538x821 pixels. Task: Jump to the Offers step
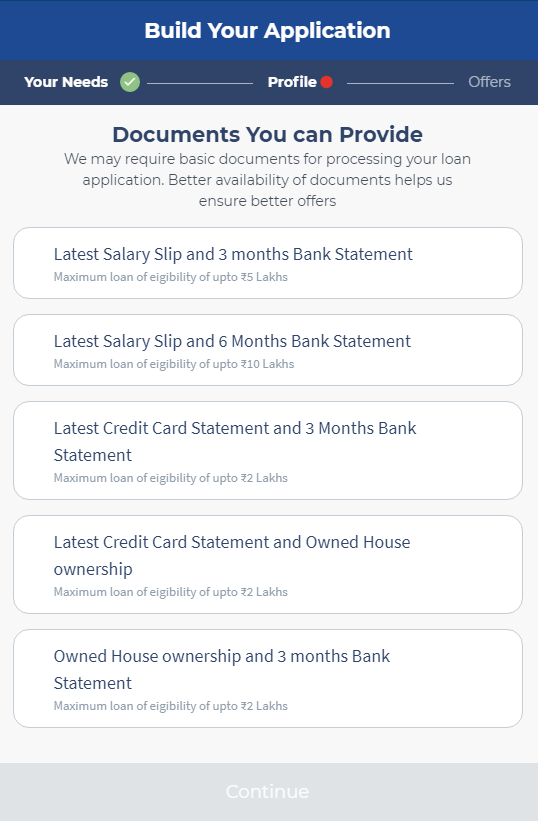point(489,82)
